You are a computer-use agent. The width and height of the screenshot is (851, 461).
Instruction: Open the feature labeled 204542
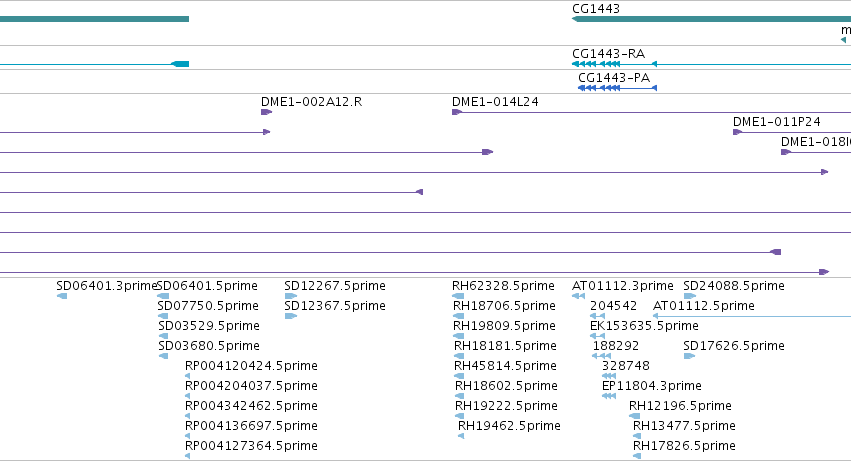[x=613, y=306]
